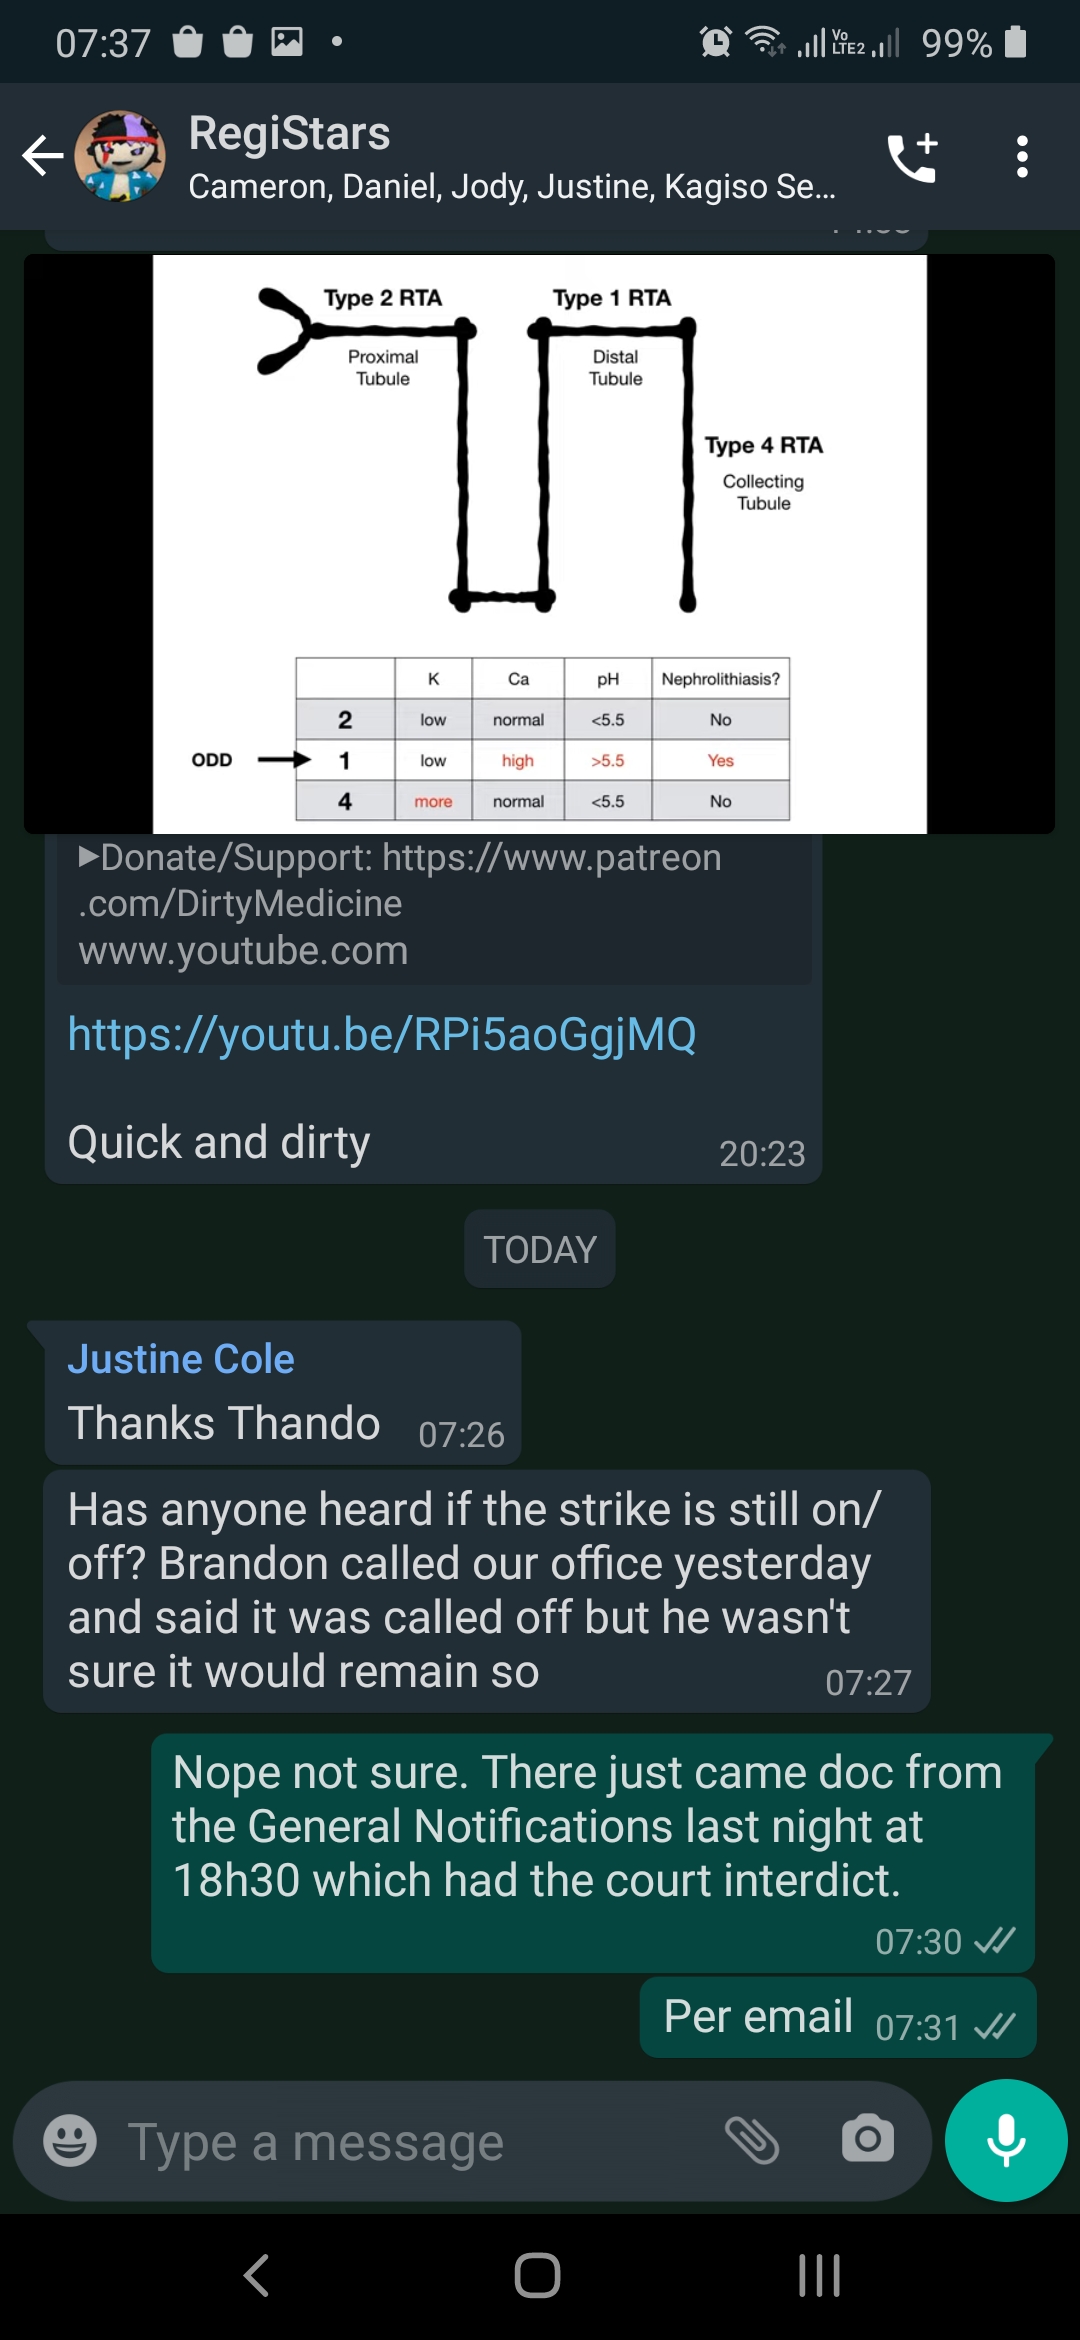The height and width of the screenshot is (2340, 1080).
Task: Tap the TODAY date separator chip
Action: tap(540, 1249)
